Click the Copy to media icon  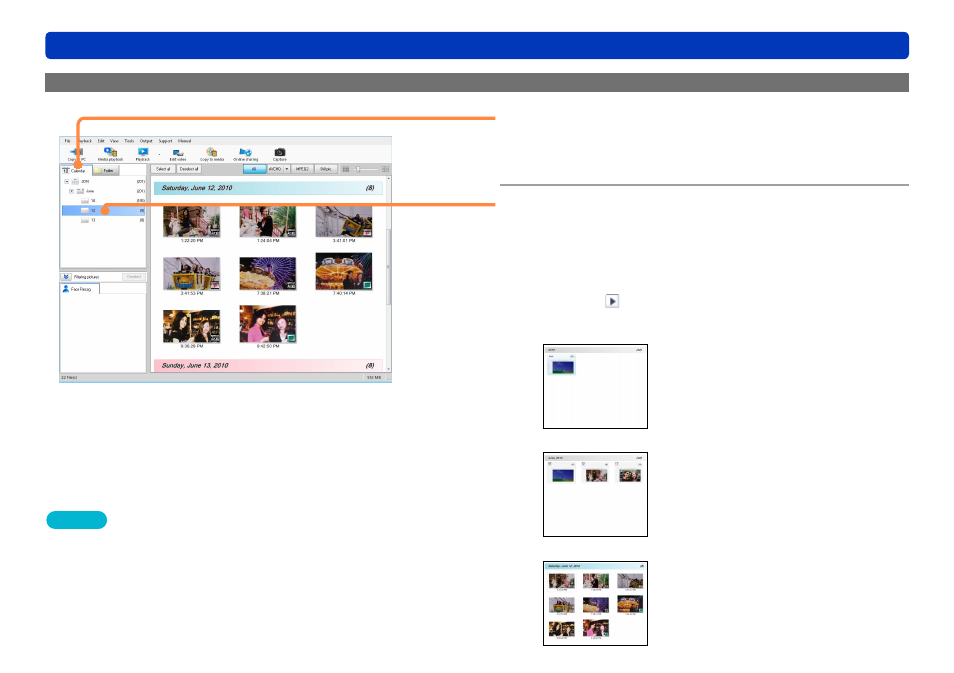click(212, 152)
